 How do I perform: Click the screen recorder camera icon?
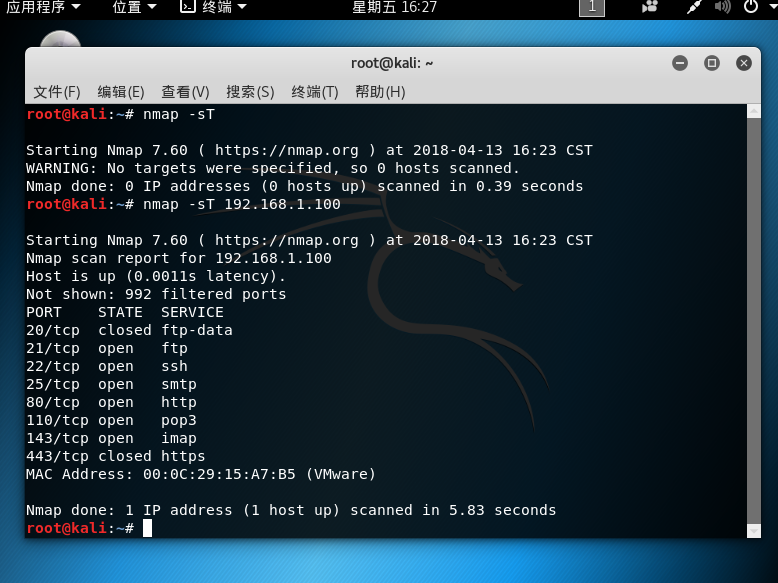click(x=649, y=7)
